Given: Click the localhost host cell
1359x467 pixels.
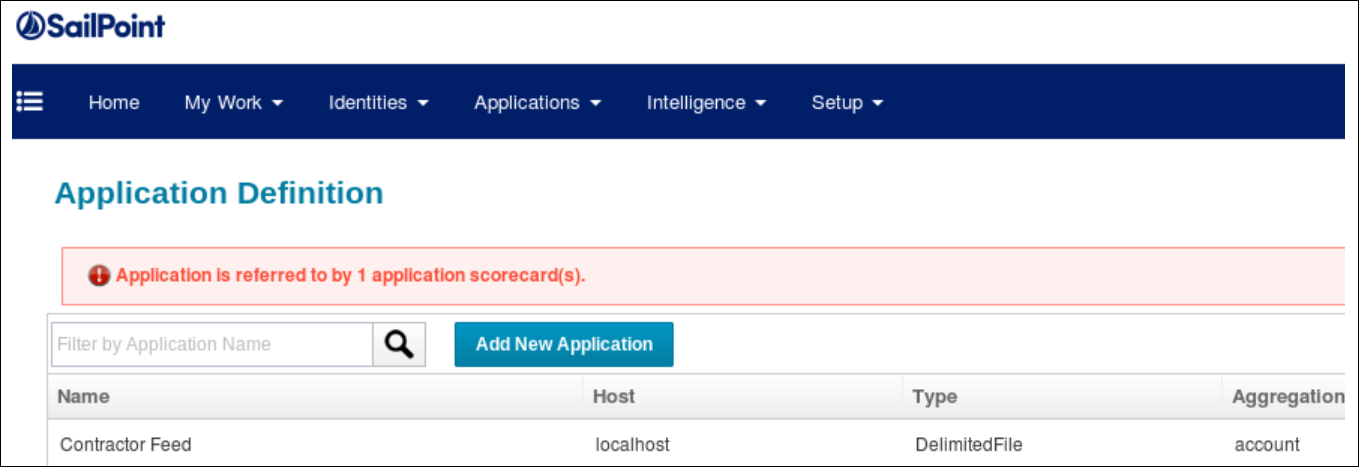Looking at the screenshot, I should (x=632, y=444).
